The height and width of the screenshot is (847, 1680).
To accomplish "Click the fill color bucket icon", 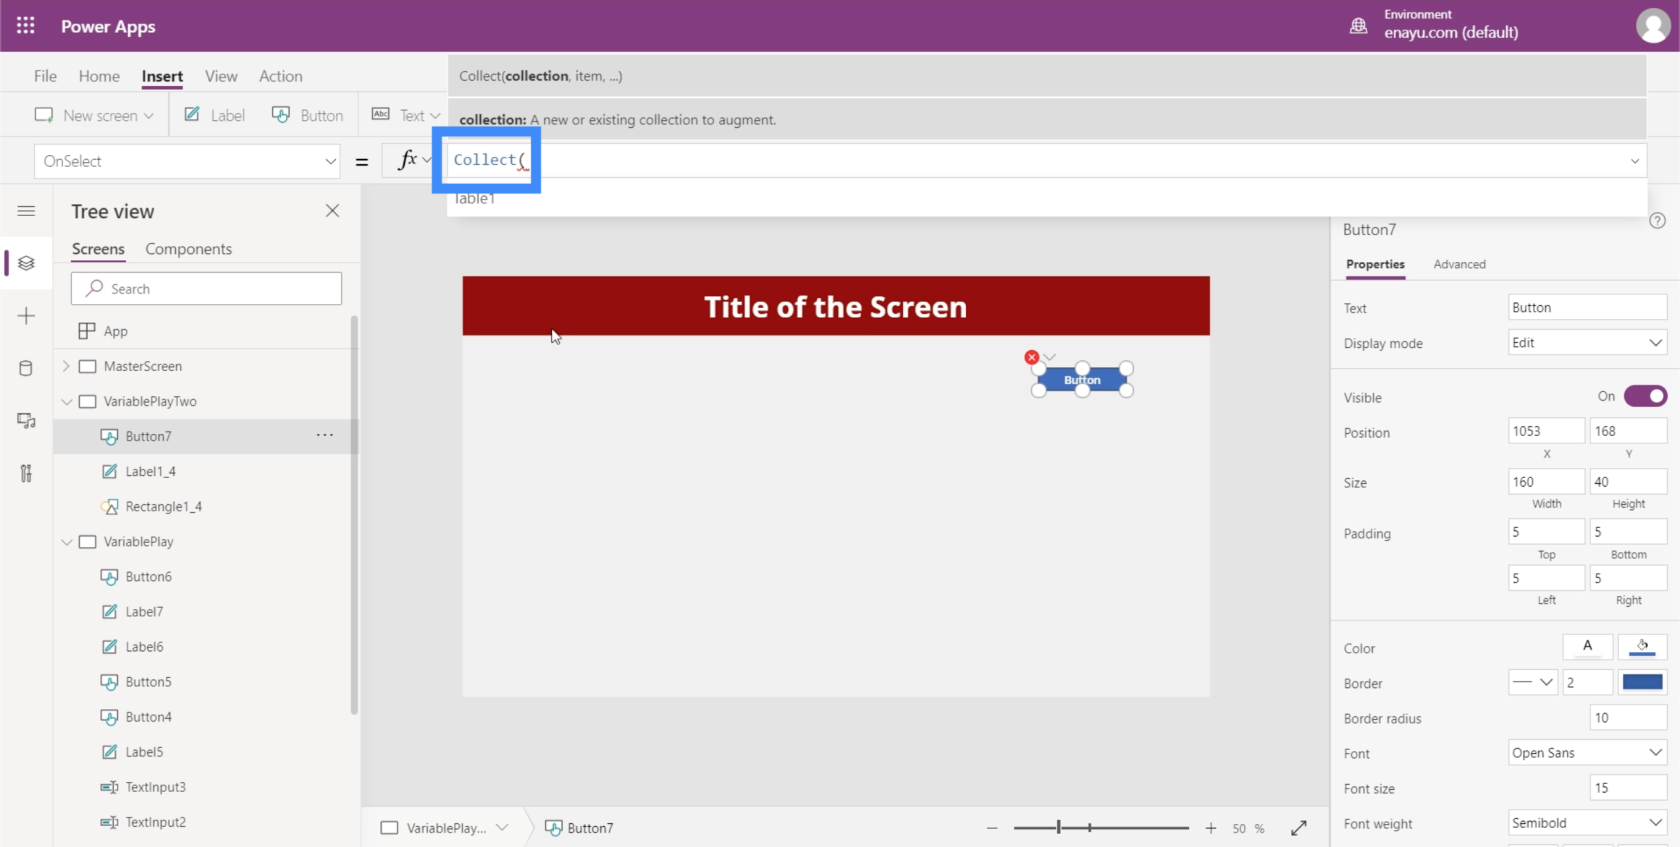I will (x=1642, y=647).
